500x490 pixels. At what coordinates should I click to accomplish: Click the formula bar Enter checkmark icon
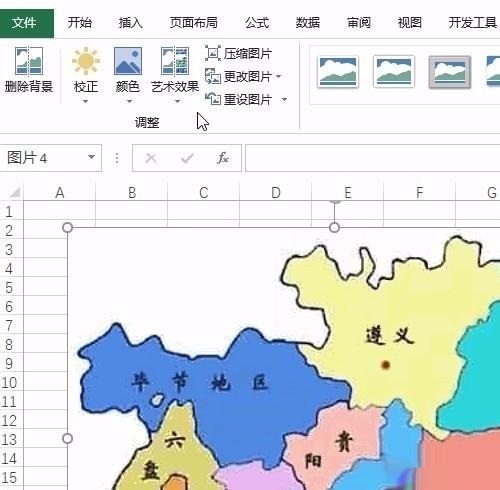(x=187, y=158)
